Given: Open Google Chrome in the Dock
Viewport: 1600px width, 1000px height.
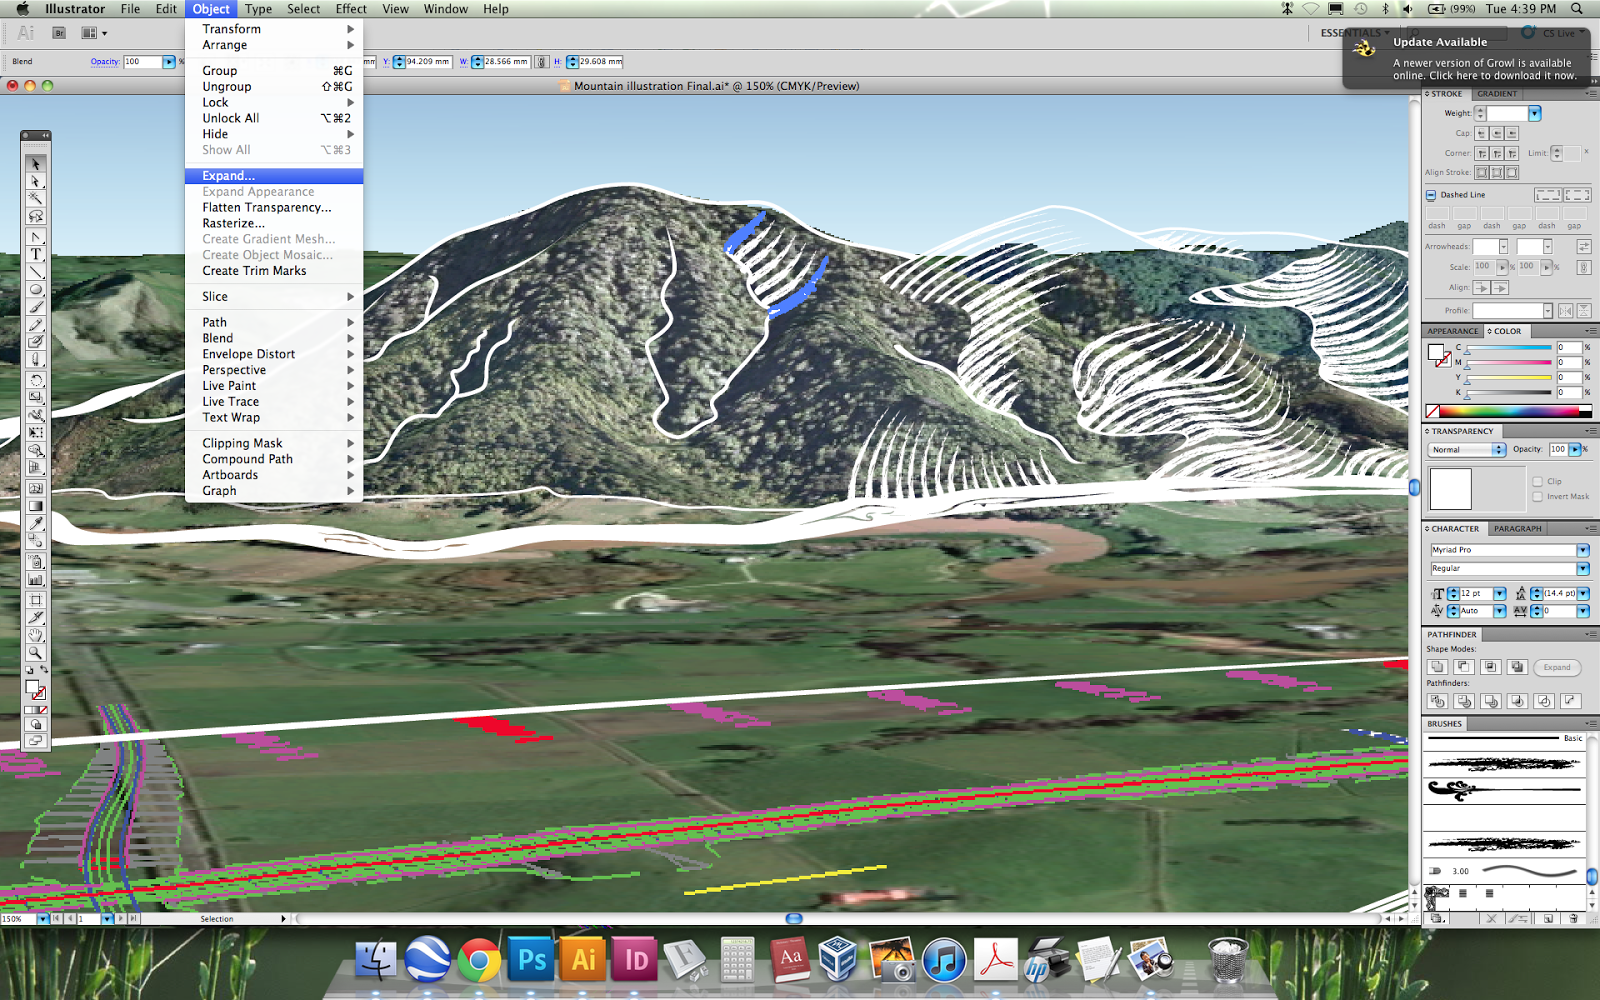Looking at the screenshot, I should click(x=479, y=960).
